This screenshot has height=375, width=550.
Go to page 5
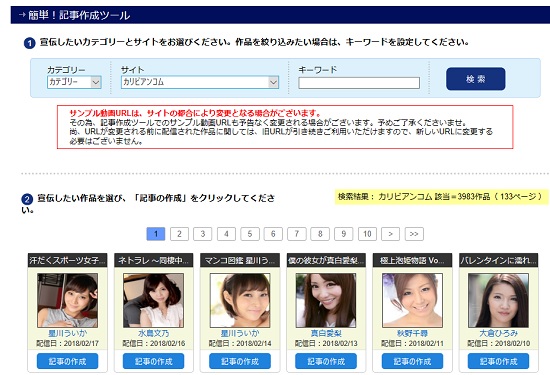click(250, 234)
